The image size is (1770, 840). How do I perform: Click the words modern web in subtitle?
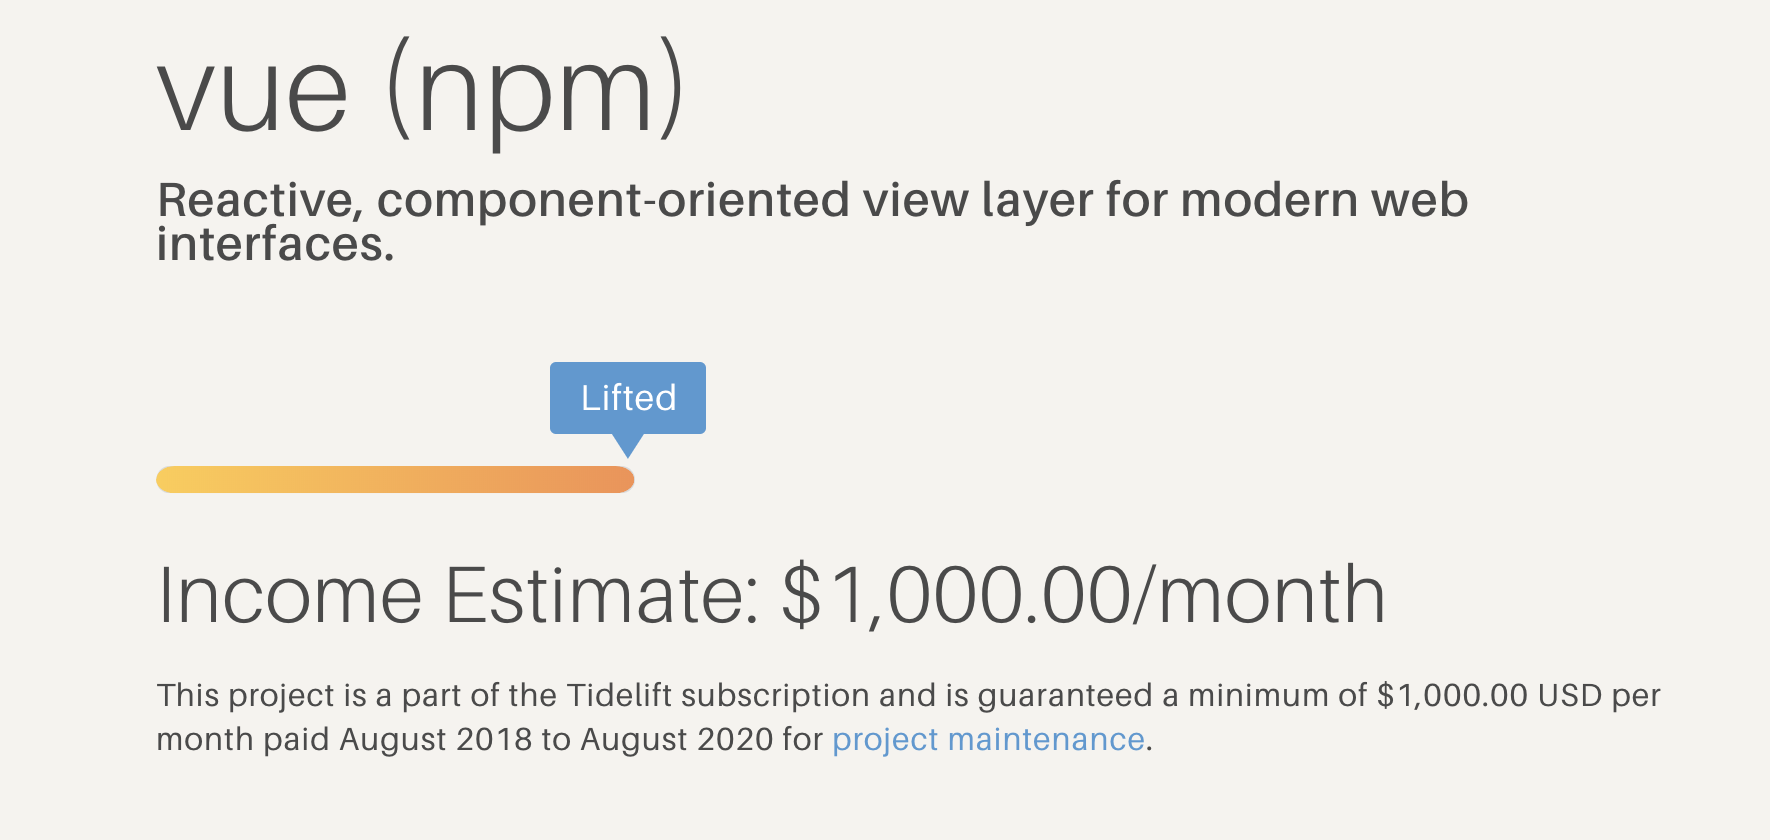[1324, 200]
